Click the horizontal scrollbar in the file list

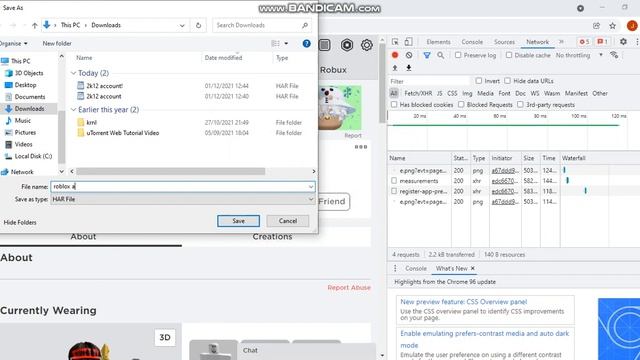coord(170,171)
